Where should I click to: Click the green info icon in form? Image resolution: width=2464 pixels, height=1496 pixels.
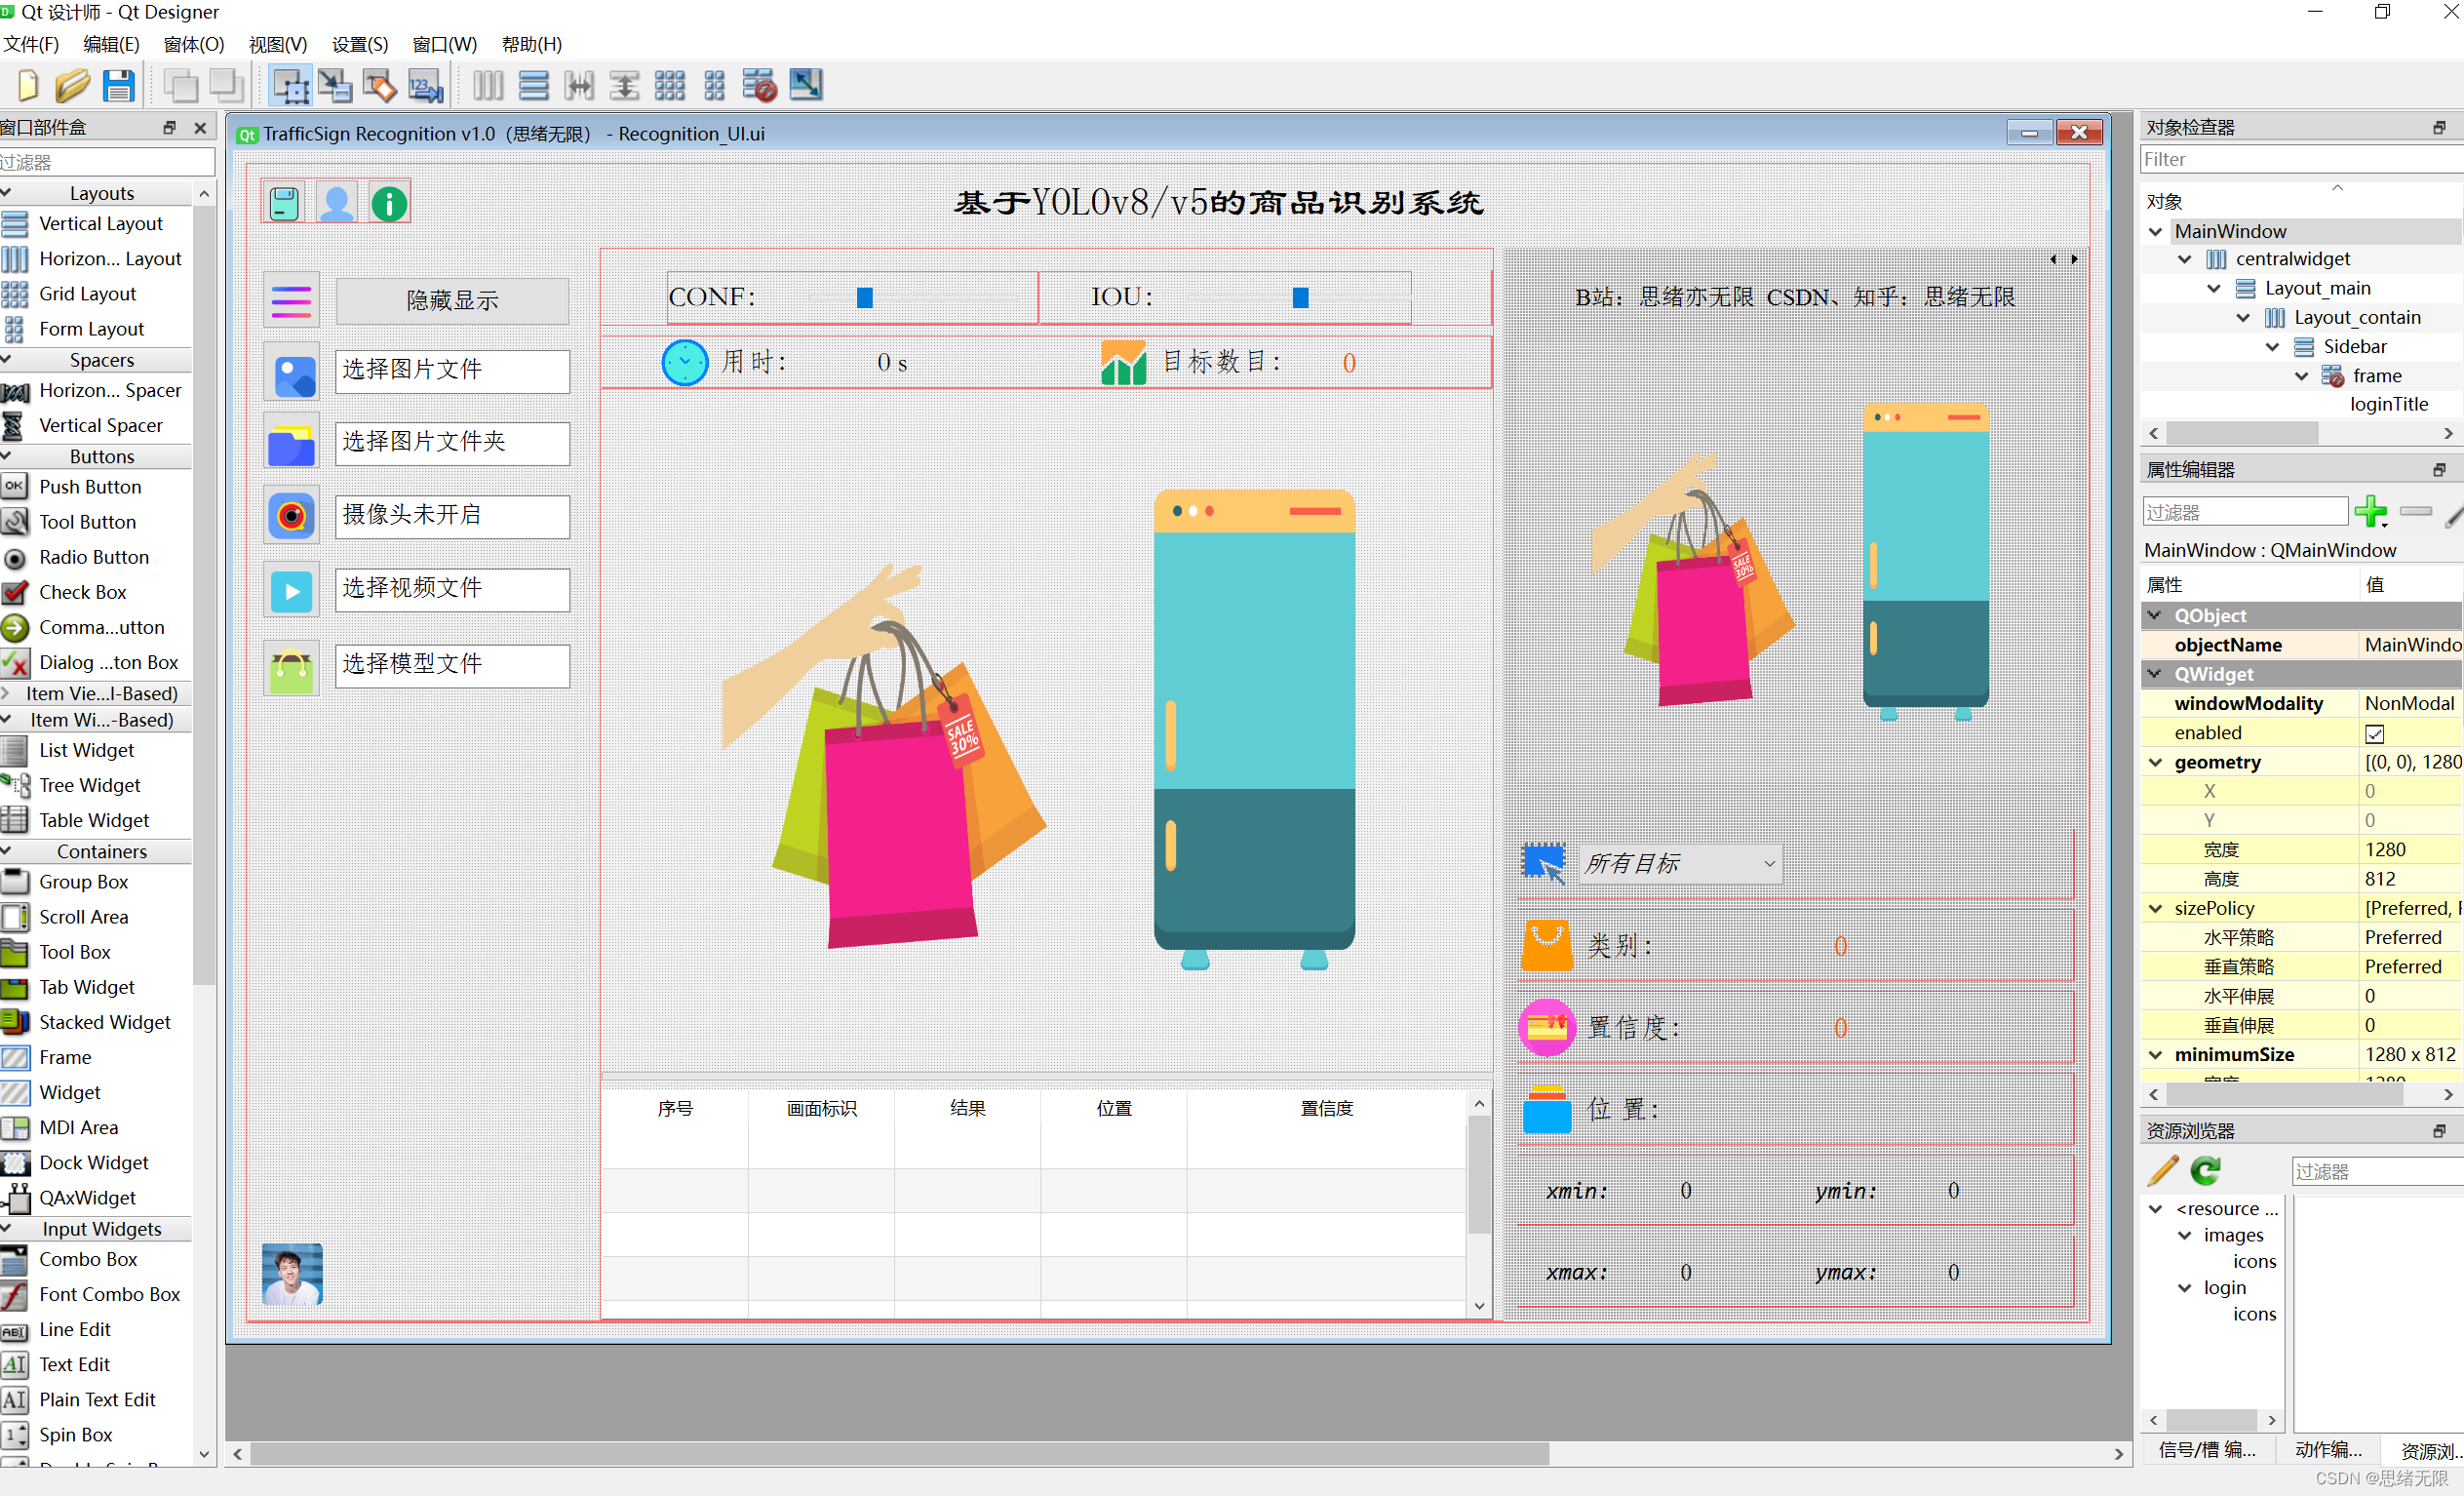click(389, 204)
